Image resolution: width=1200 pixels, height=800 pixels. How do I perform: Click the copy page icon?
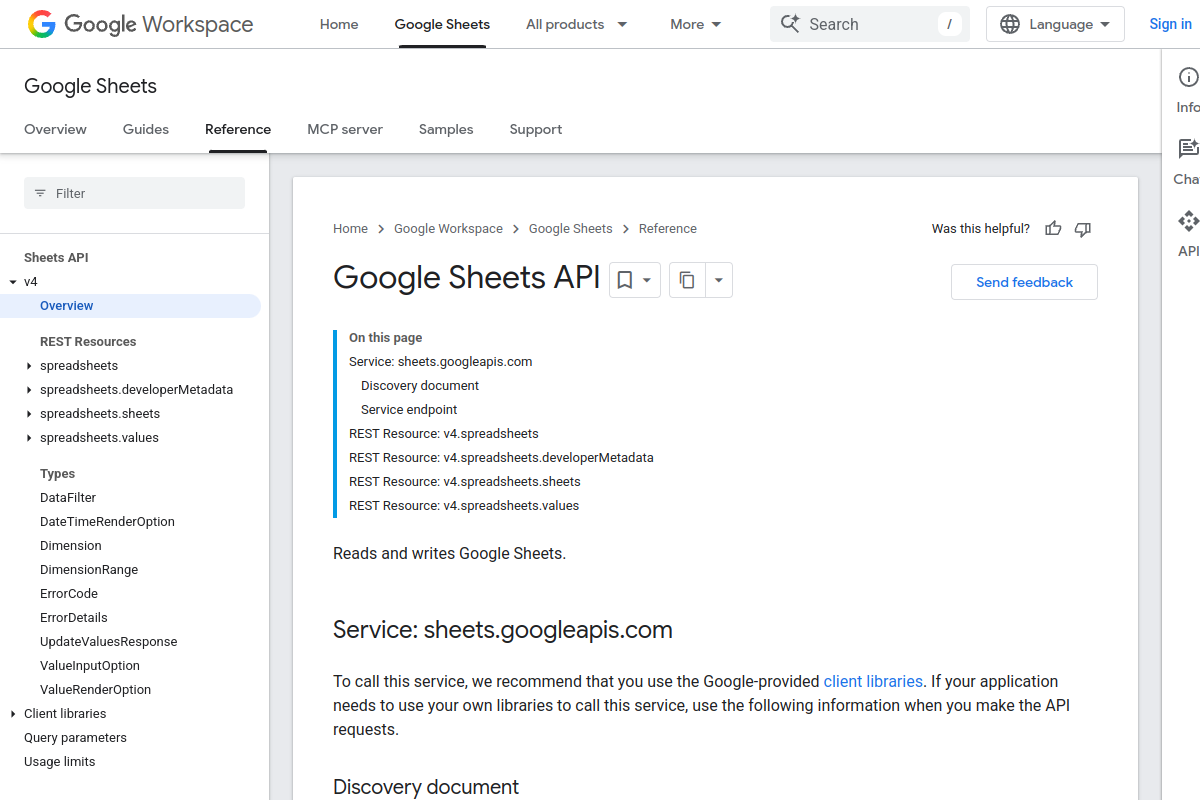coord(687,281)
